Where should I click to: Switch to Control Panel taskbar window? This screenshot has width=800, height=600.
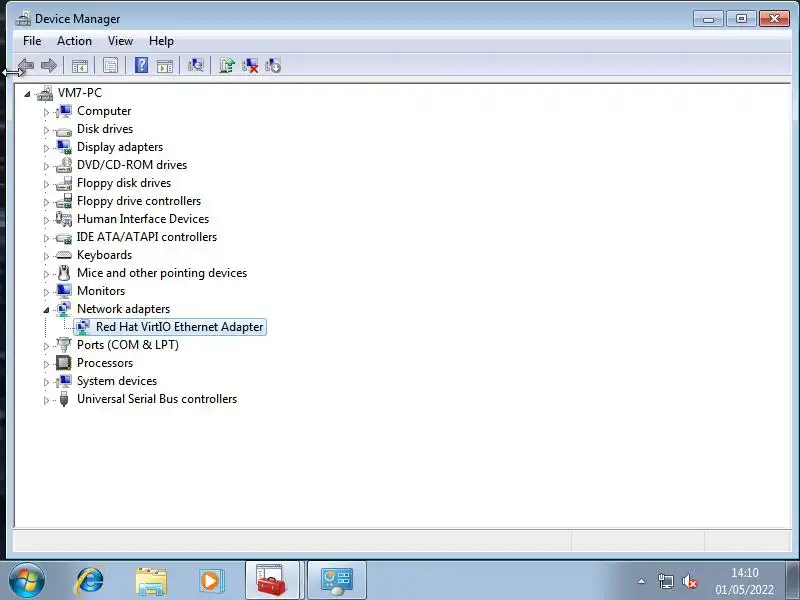[337, 580]
